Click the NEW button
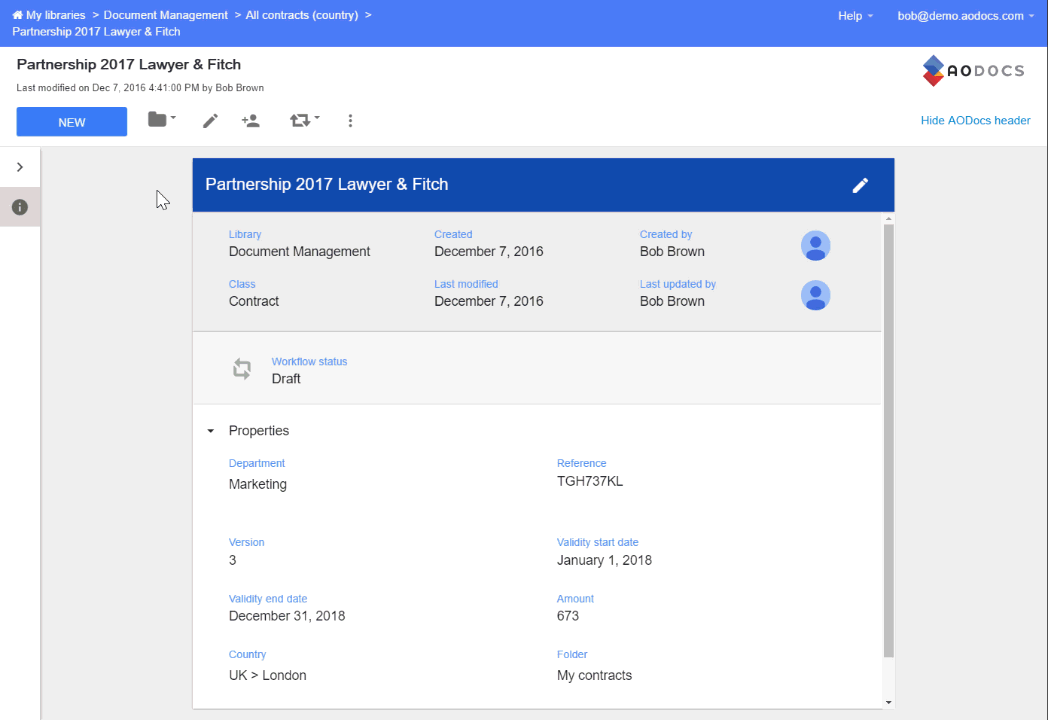 pyautogui.click(x=72, y=122)
